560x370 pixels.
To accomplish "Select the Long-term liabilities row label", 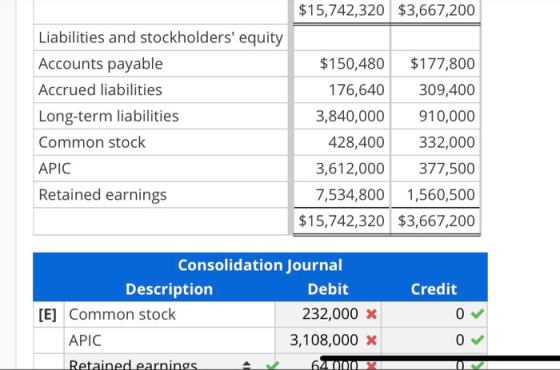I will 109,116.
